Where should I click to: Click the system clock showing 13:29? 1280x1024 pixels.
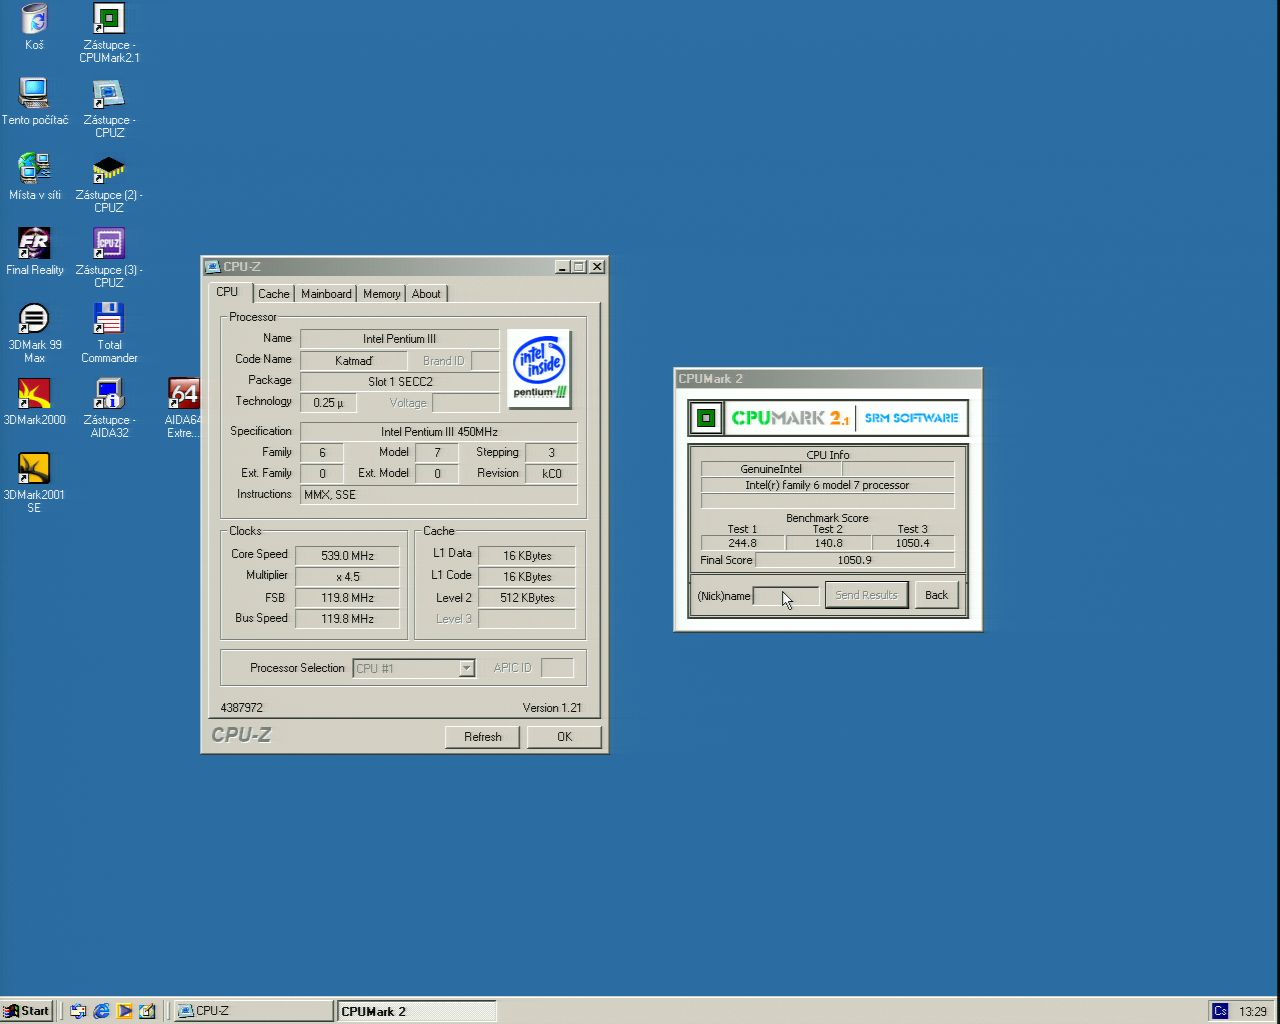(1252, 1011)
